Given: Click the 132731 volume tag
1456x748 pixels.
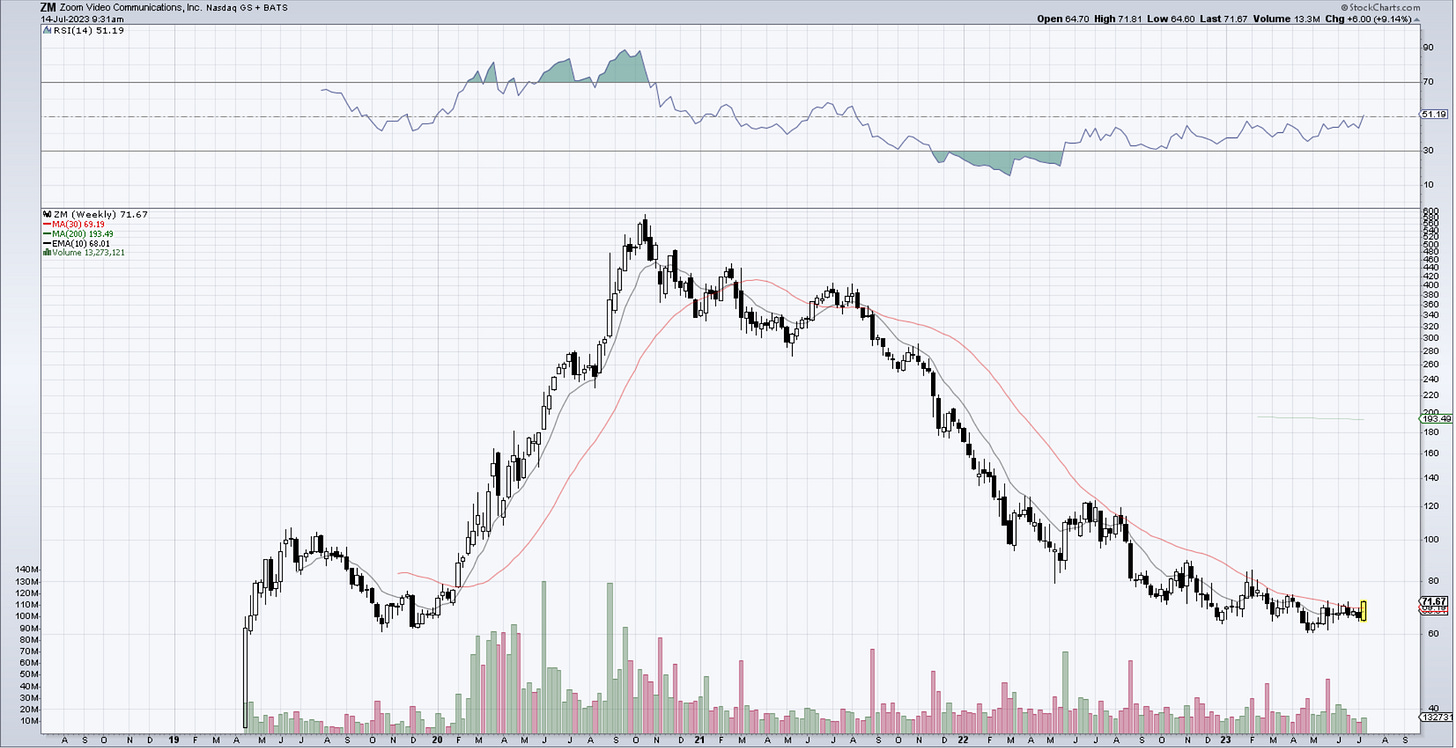Looking at the screenshot, I should tap(1435, 715).
